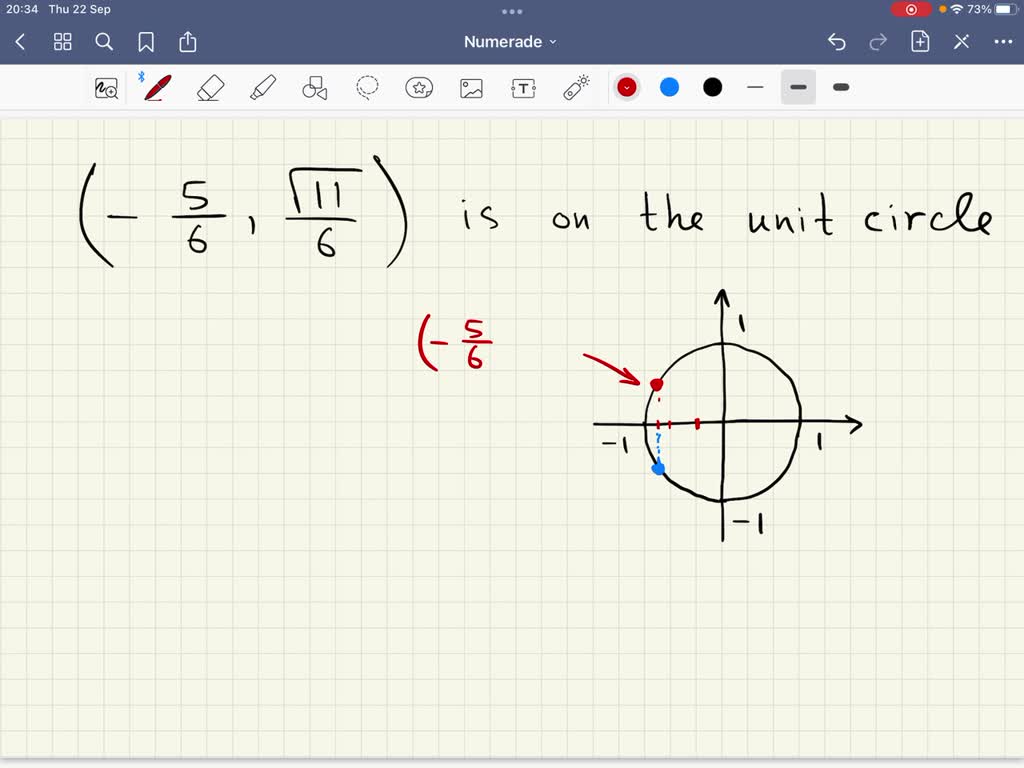
Task: Activate the Laser pointer tool
Action: tap(575, 87)
